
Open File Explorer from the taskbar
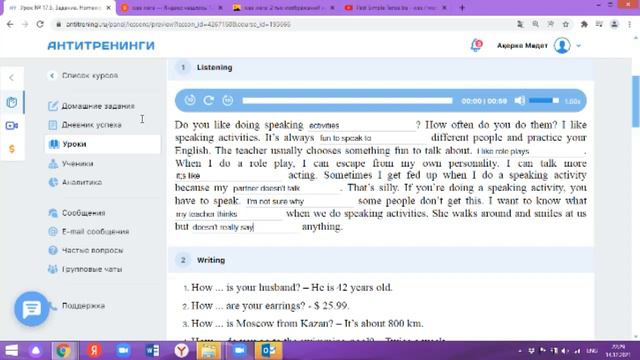tap(209, 351)
